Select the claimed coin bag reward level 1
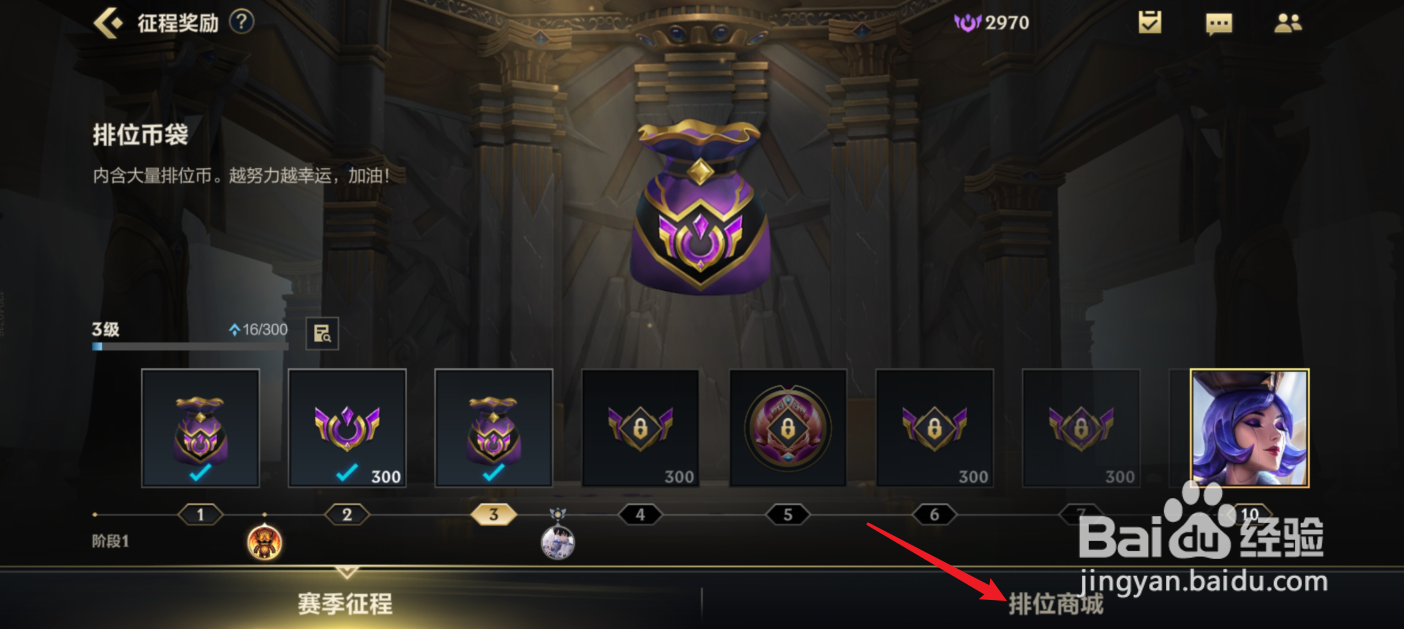This screenshot has width=1404, height=629. pyautogui.click(x=200, y=428)
